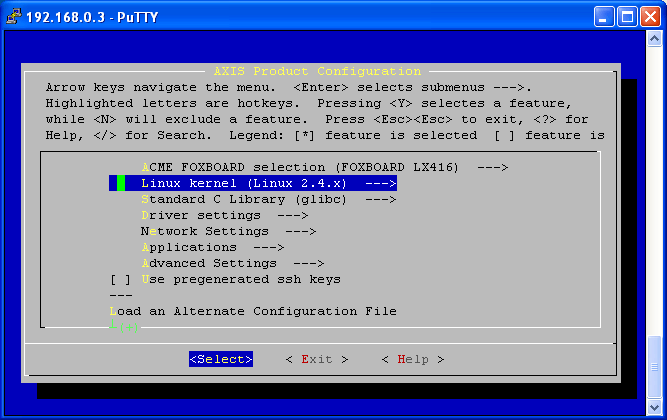Open Standard C Library submenu
This screenshot has width=667, height=420.
pyautogui.click(x=268, y=199)
